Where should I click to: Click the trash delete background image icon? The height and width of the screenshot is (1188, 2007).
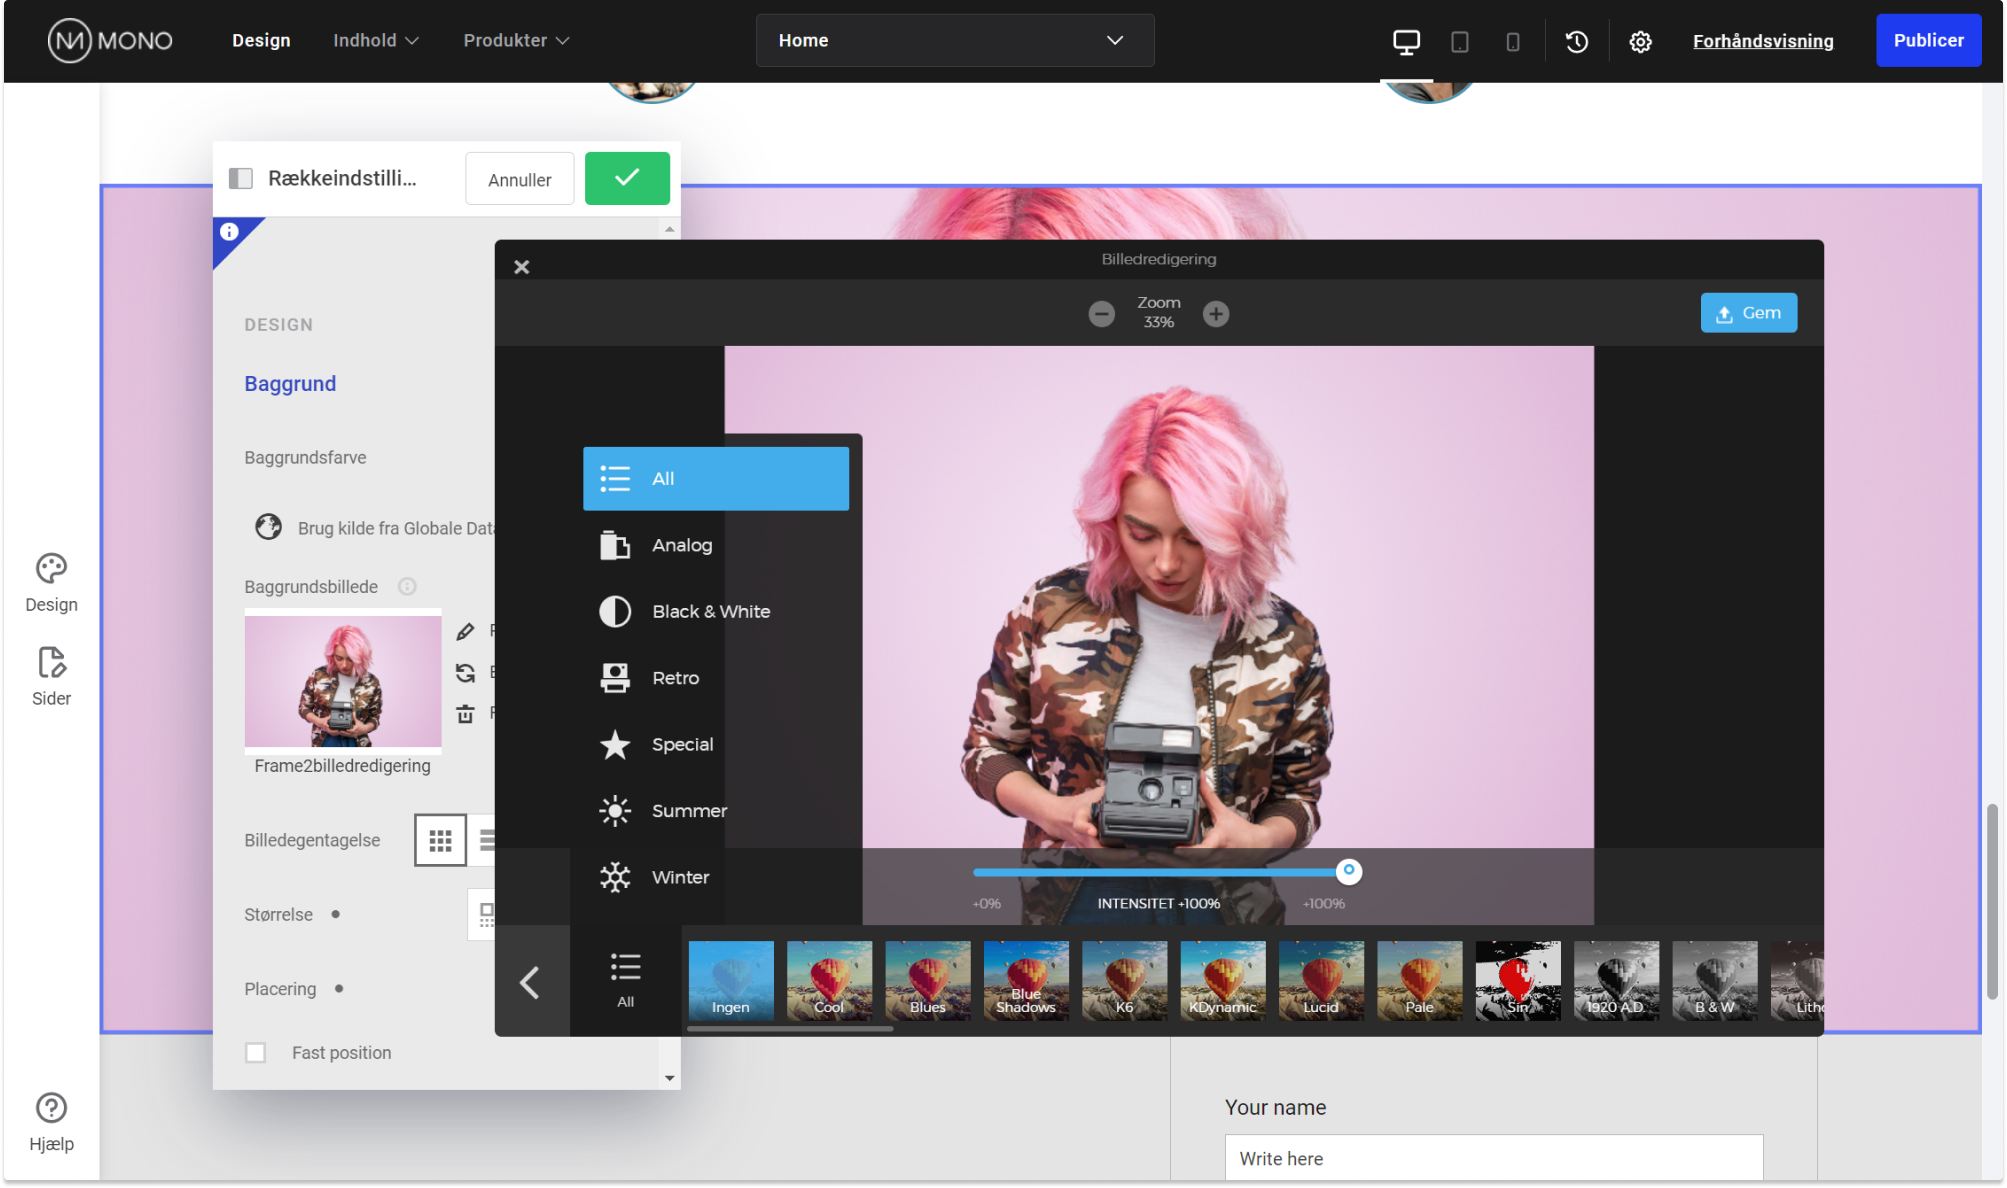[465, 714]
